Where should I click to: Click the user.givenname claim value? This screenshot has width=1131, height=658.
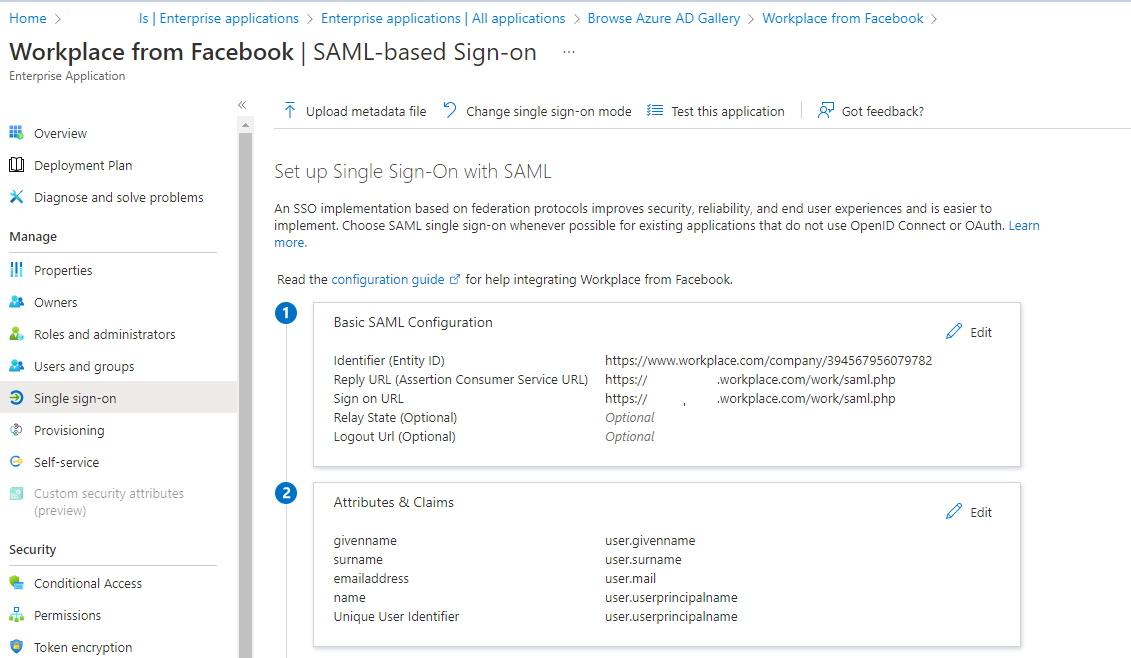tap(650, 540)
